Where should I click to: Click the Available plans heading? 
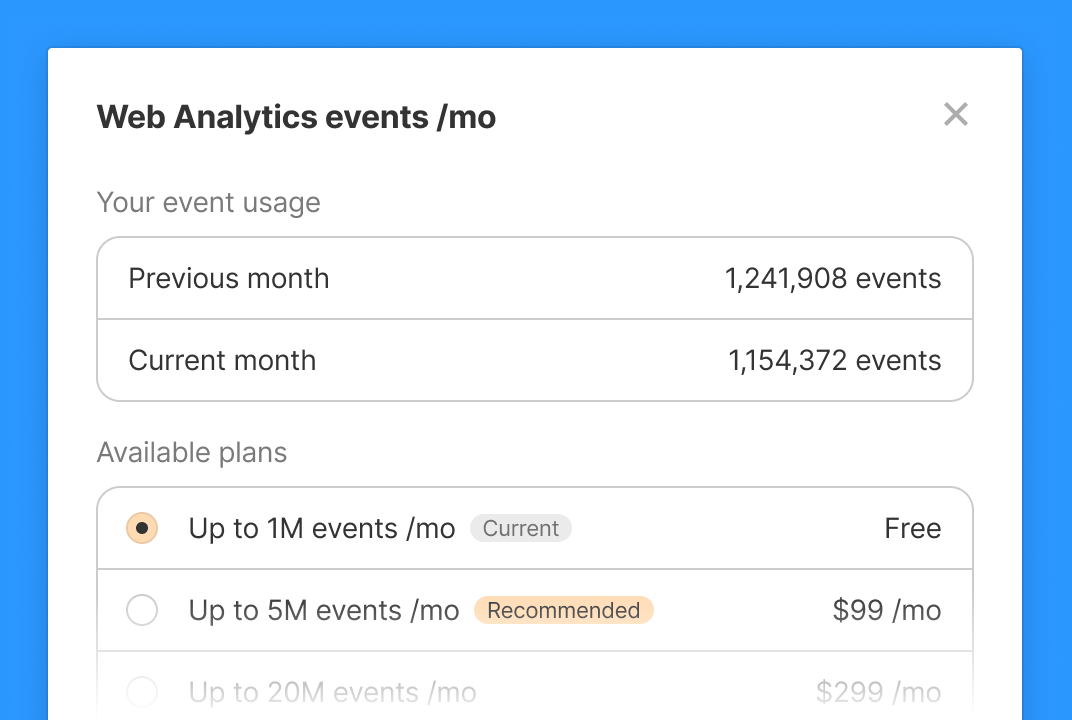click(x=191, y=452)
